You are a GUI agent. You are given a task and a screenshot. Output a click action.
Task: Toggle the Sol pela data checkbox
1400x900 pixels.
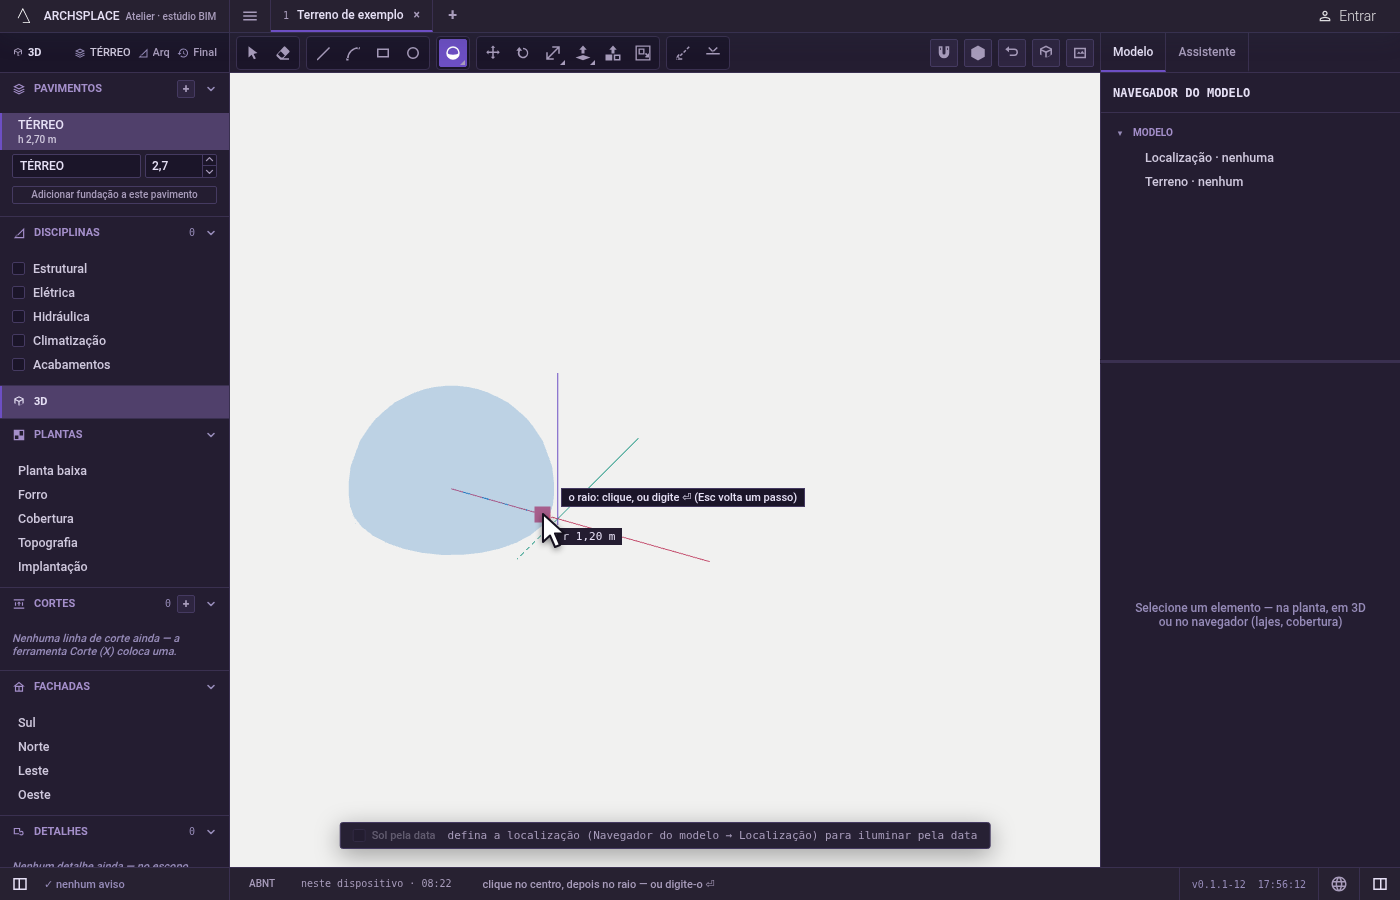pos(359,835)
